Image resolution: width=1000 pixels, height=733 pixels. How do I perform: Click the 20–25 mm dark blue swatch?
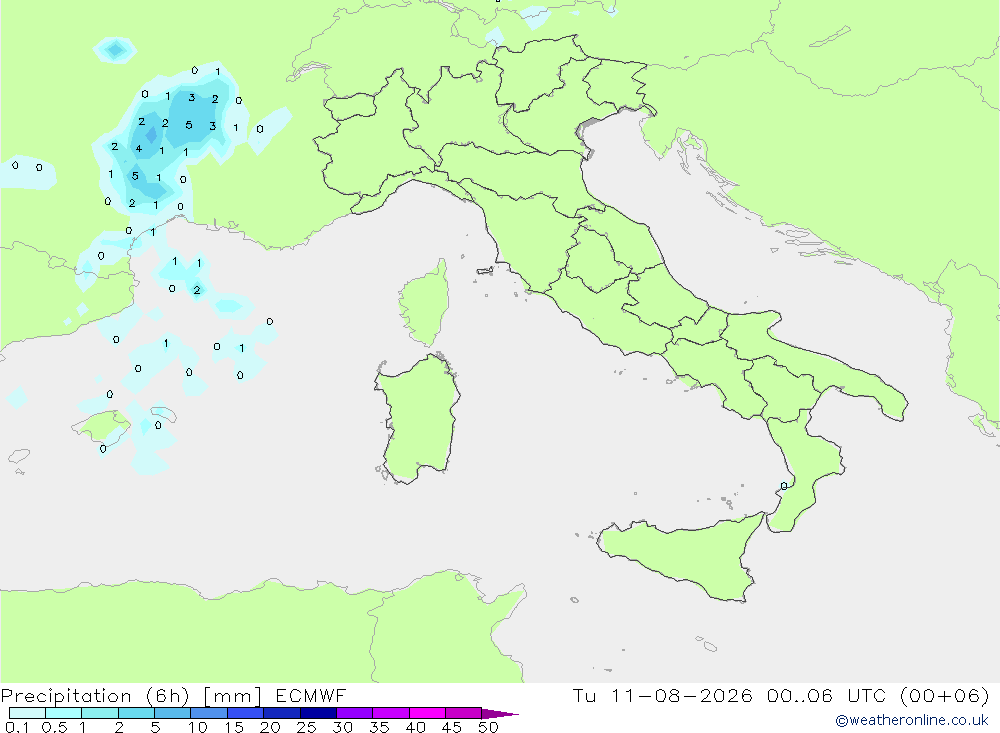point(281,713)
